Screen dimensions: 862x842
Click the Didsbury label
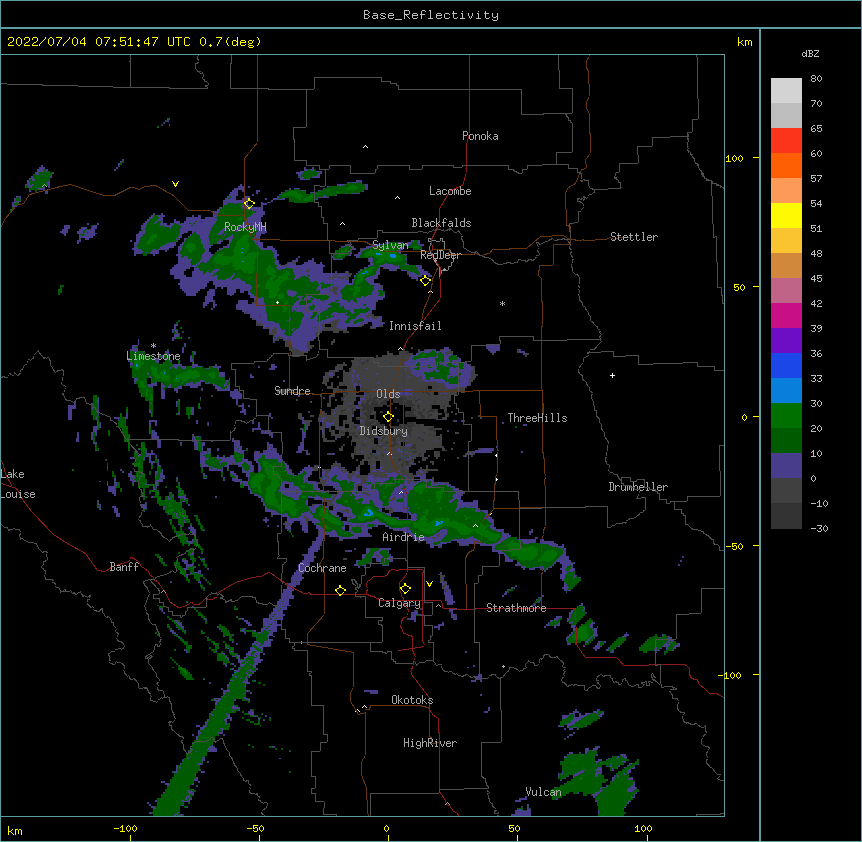coord(384,431)
